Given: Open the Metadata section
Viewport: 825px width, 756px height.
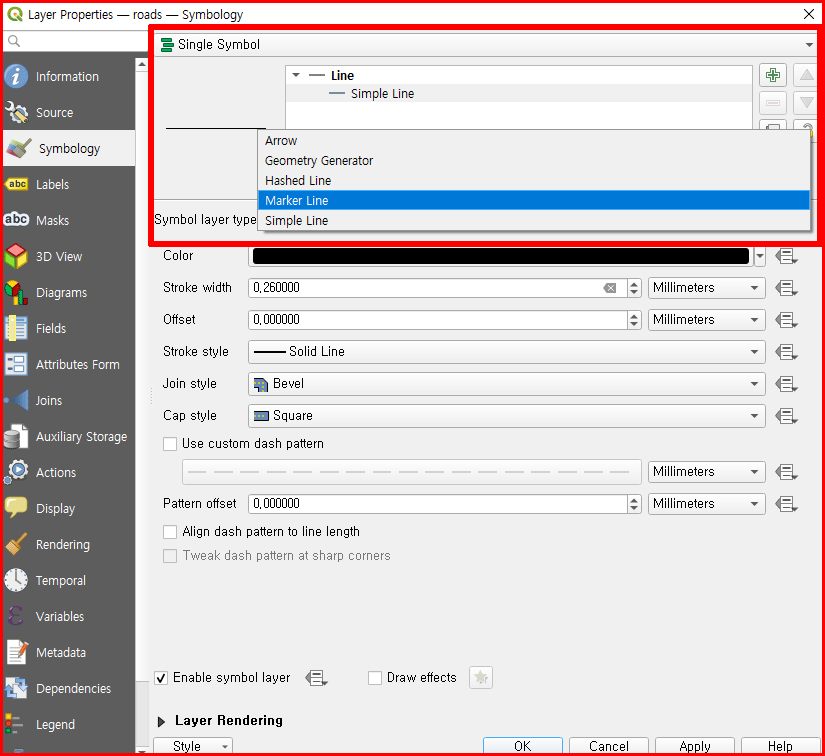Looking at the screenshot, I should point(68,653).
